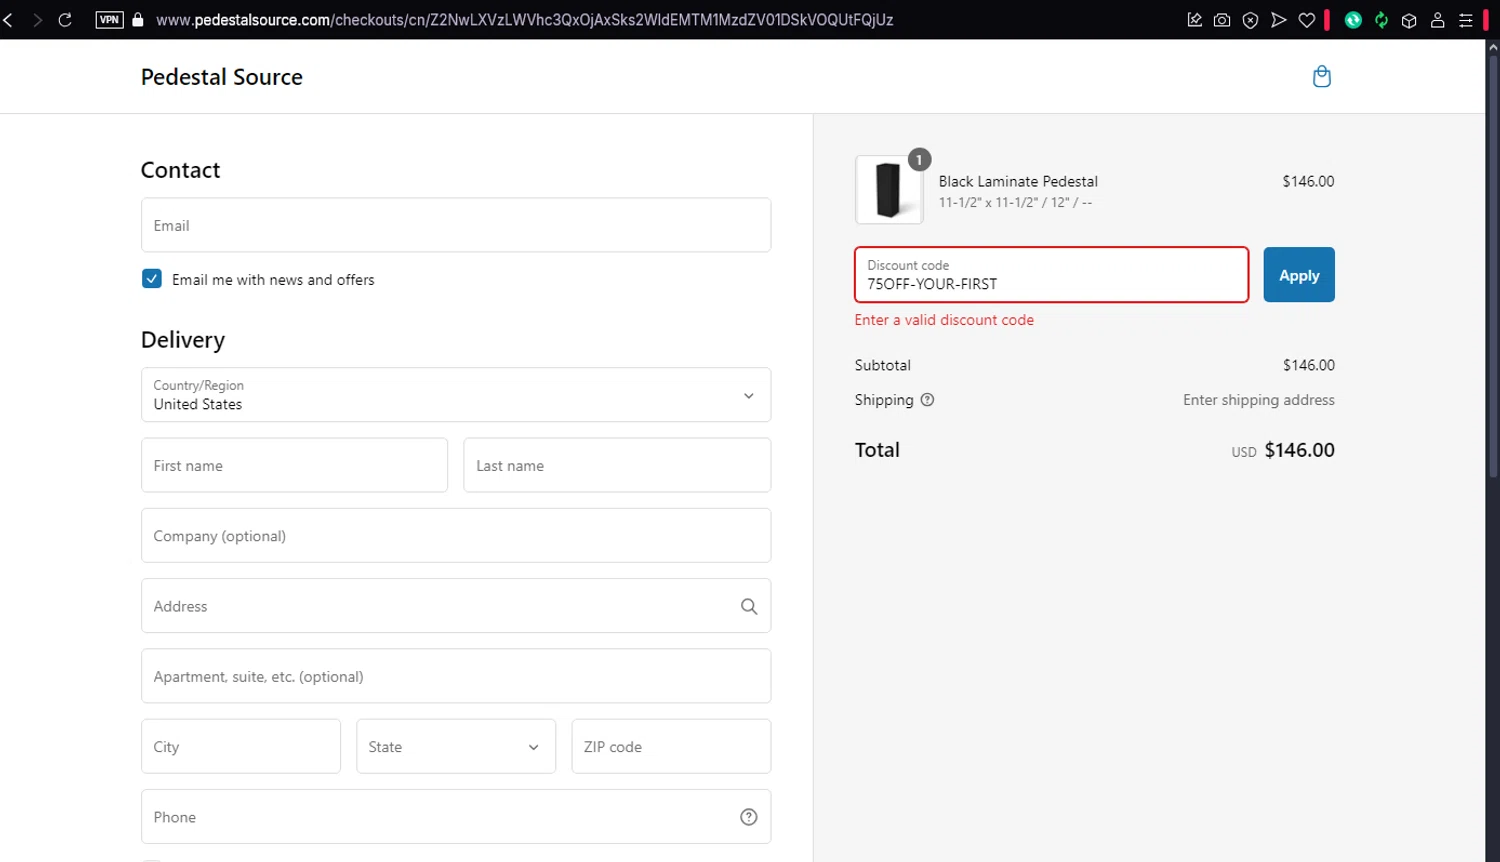Screen dimensions: 1500x862
Task: Open the ad blocker shield icon
Action: click(1250, 20)
